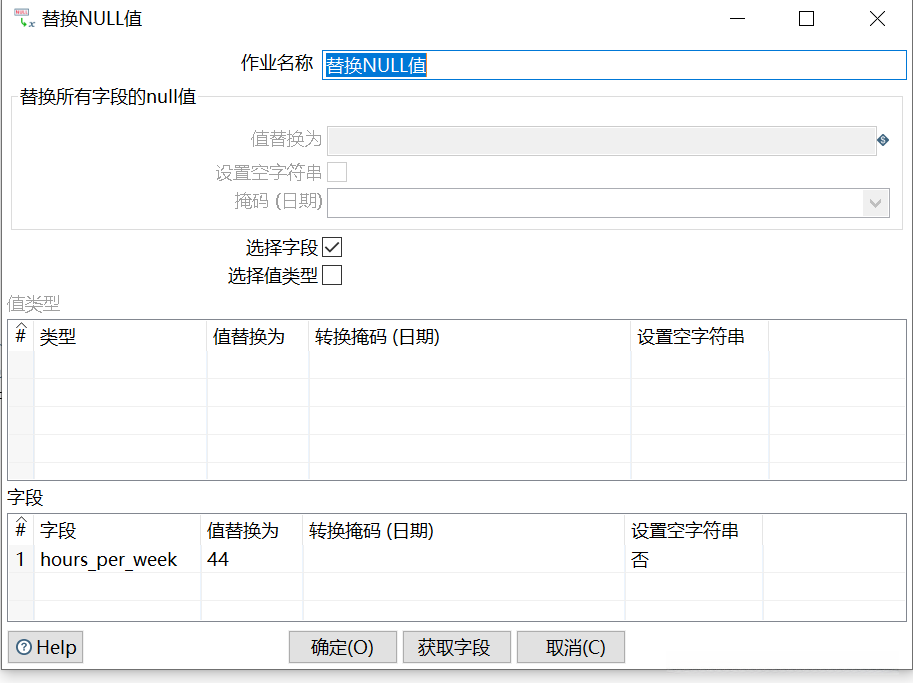Click the 确定(O) button
Screen dimensions: 913x683
[342, 647]
